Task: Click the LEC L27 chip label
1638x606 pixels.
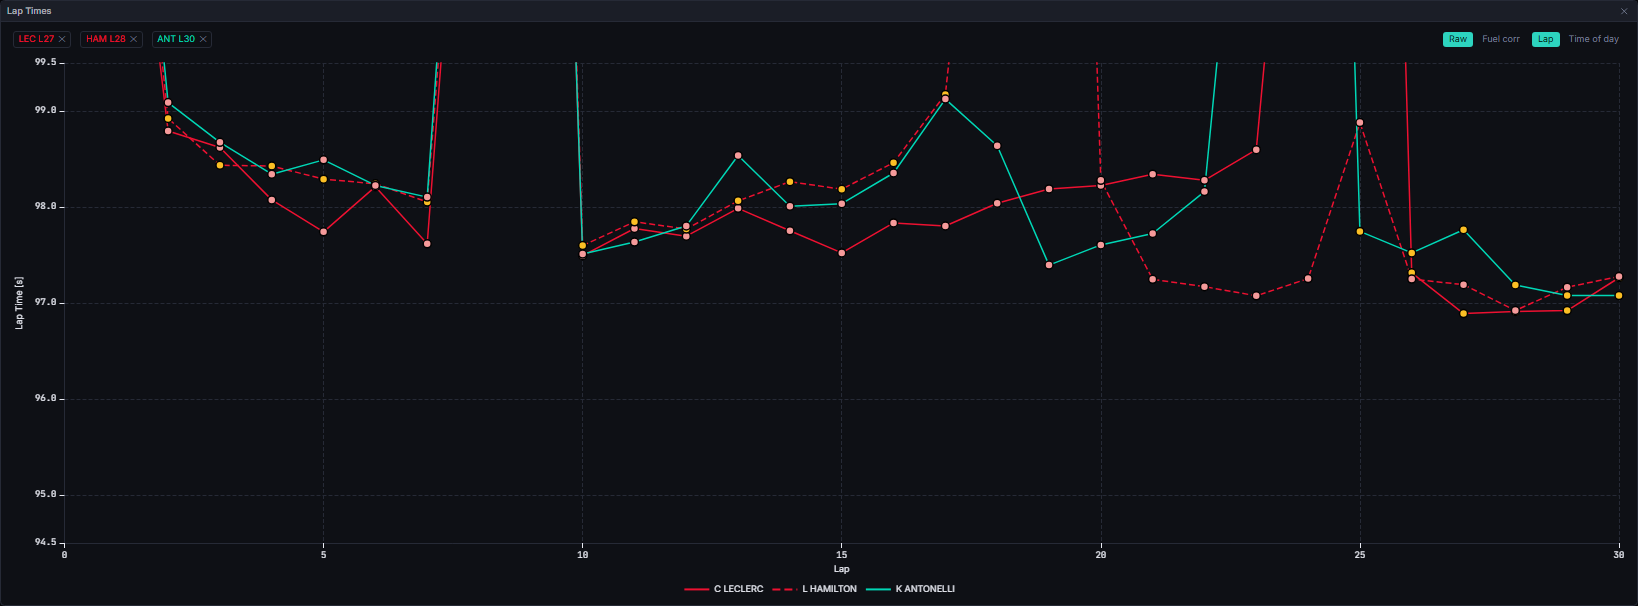Action: (37, 39)
